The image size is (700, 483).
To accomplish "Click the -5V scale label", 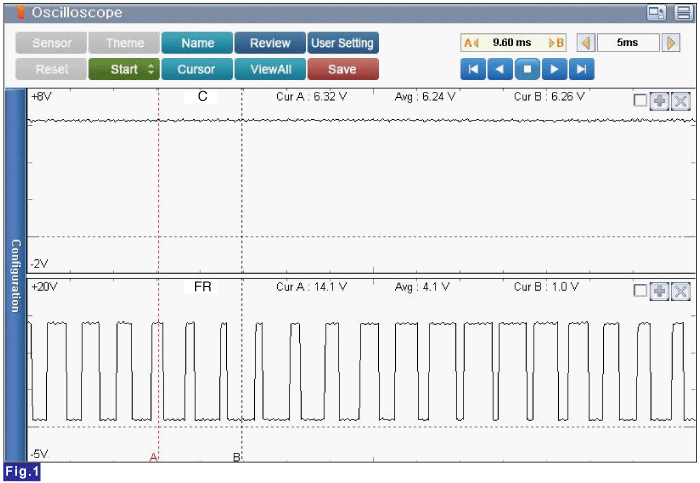I will pos(39,454).
